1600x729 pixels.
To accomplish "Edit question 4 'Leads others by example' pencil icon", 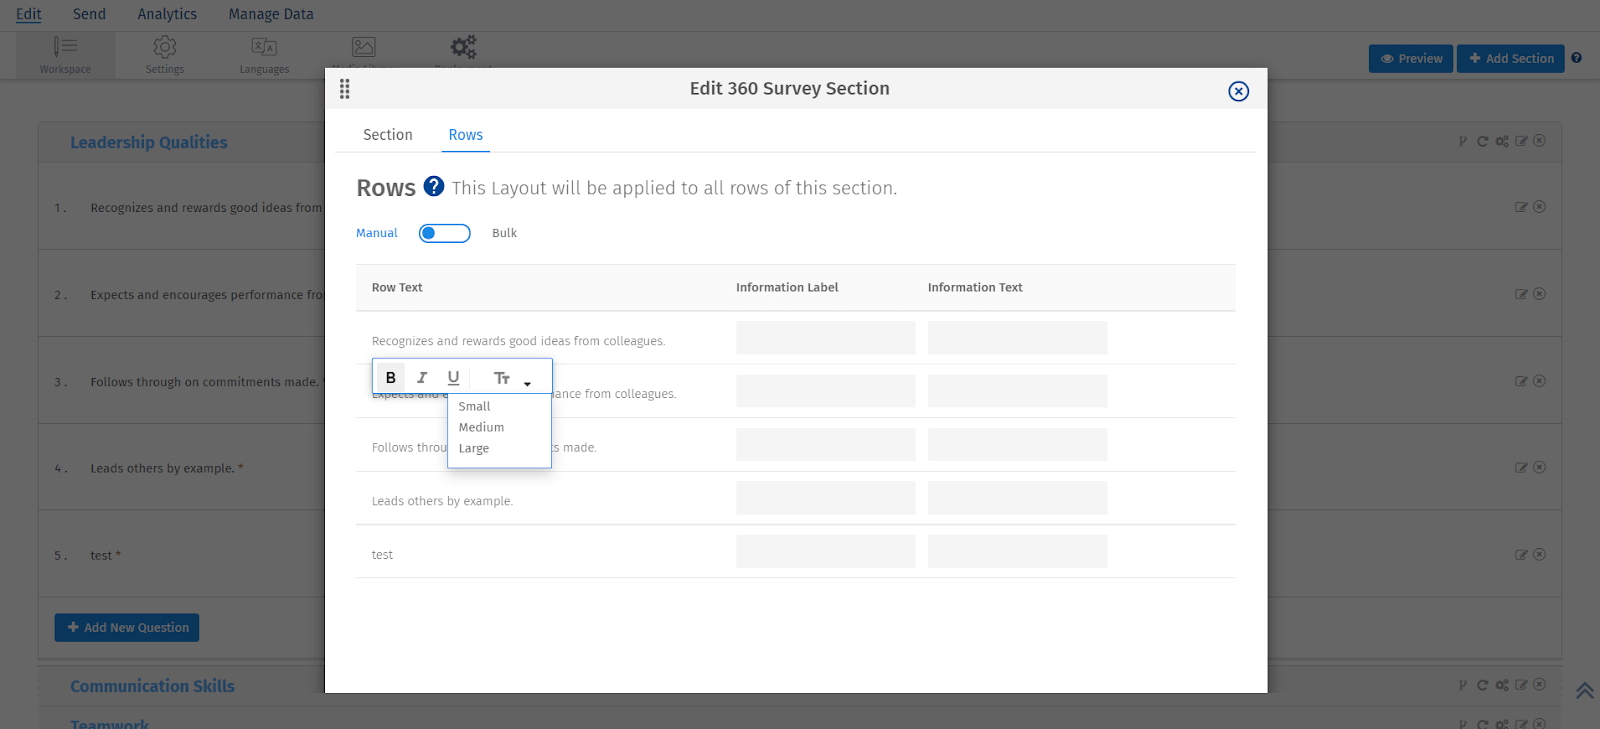I will point(1521,467).
